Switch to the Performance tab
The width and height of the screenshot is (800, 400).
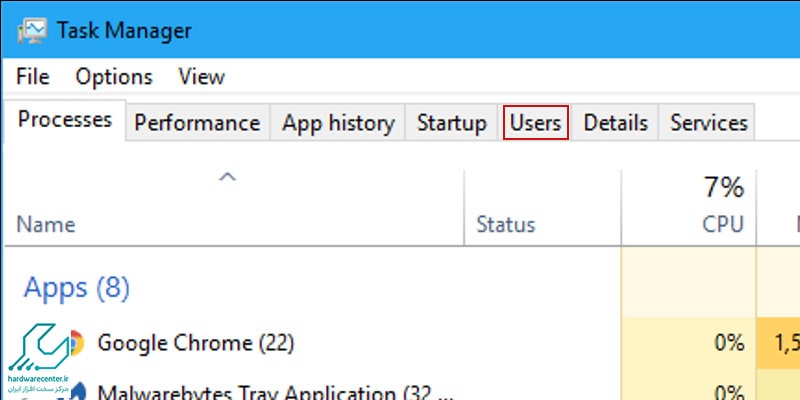pos(197,122)
